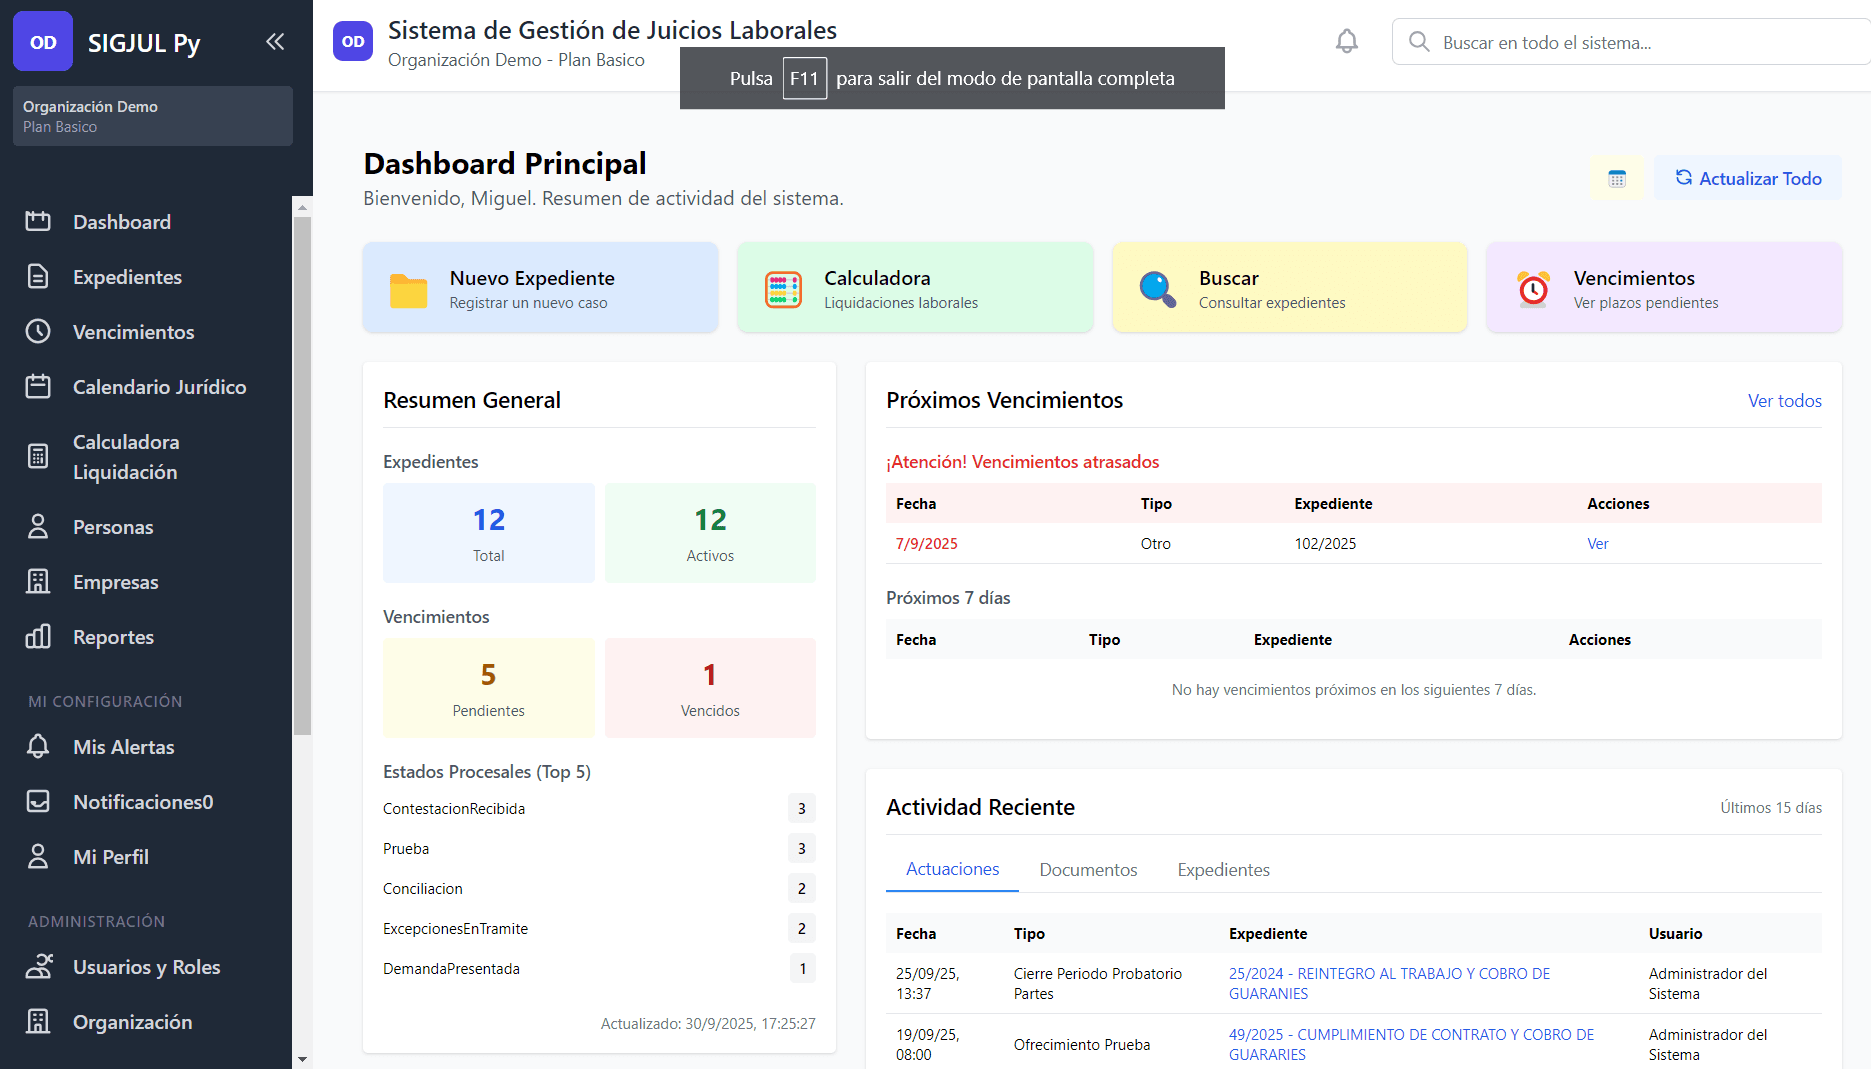Click the Ver todos link
Image resolution: width=1871 pixels, height=1069 pixels.
(x=1784, y=401)
